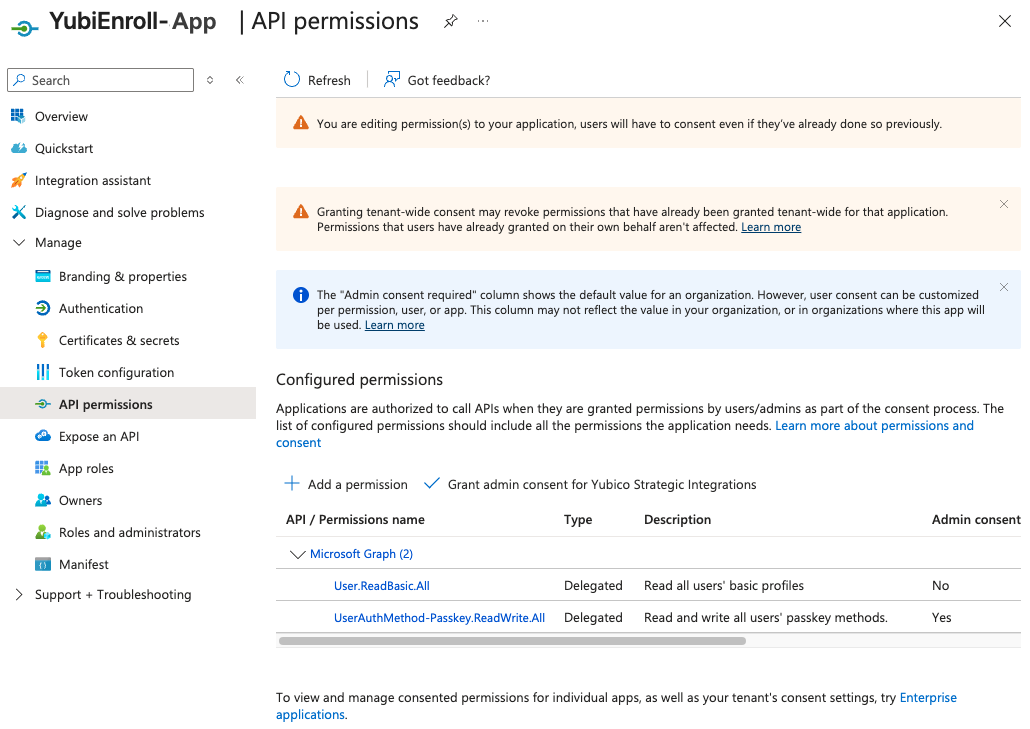The height and width of the screenshot is (729, 1030).
Task: Click the Expose an API cloud icon
Action: pyautogui.click(x=43, y=436)
